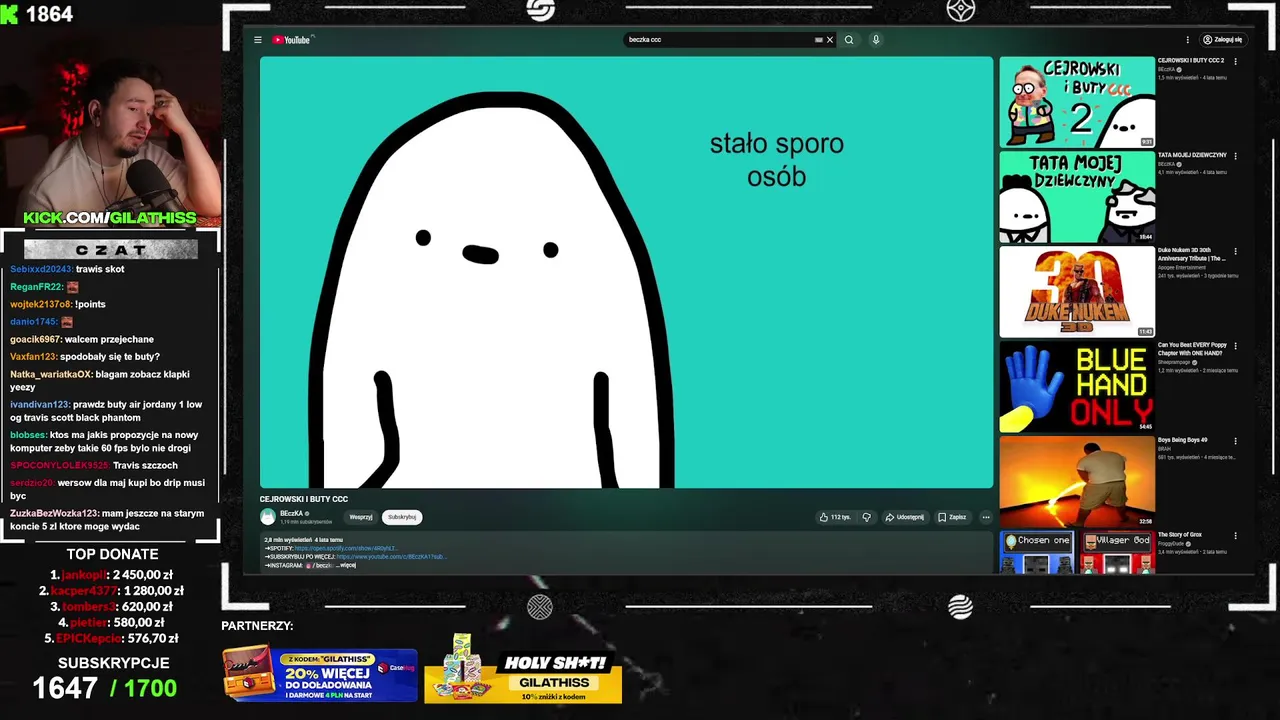Click the 'Duke Nukem 3D 30th Anniversary Tribute' title

pos(1192,254)
